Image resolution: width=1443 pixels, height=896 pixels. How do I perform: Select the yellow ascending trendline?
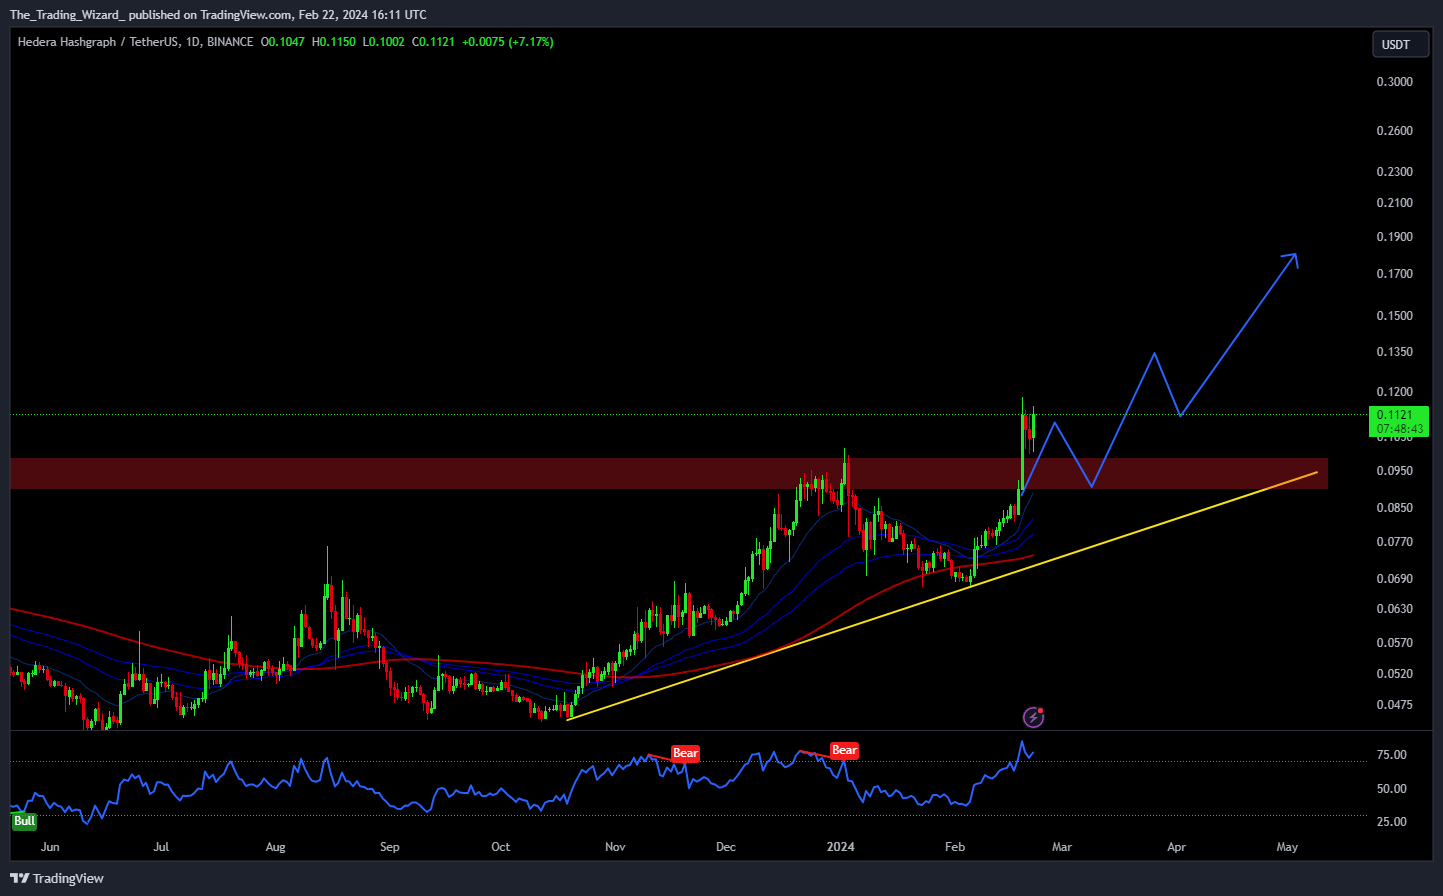(942, 595)
